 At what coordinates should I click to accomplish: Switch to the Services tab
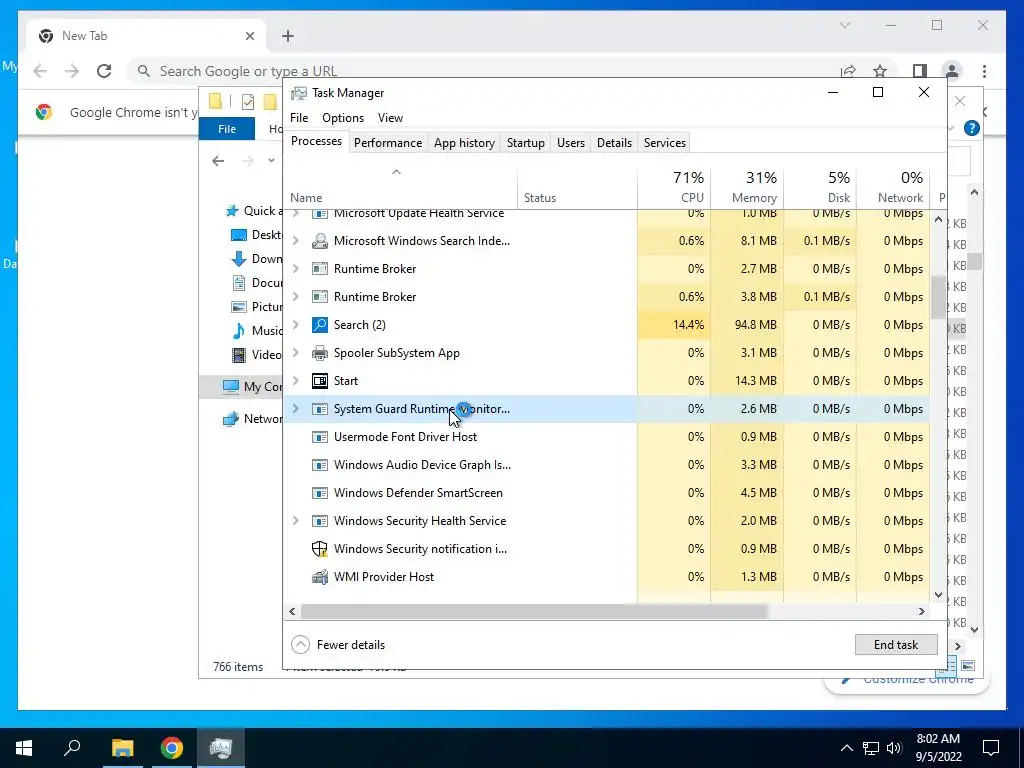[665, 142]
